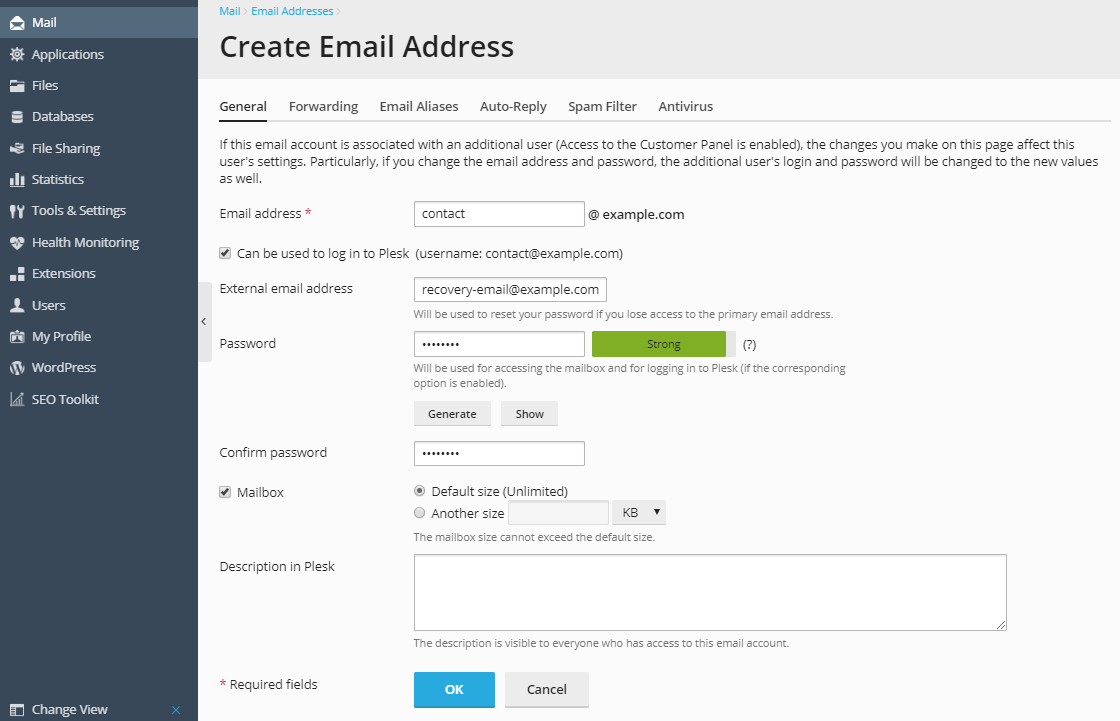
Task: Generate a new password
Action: [x=452, y=413]
